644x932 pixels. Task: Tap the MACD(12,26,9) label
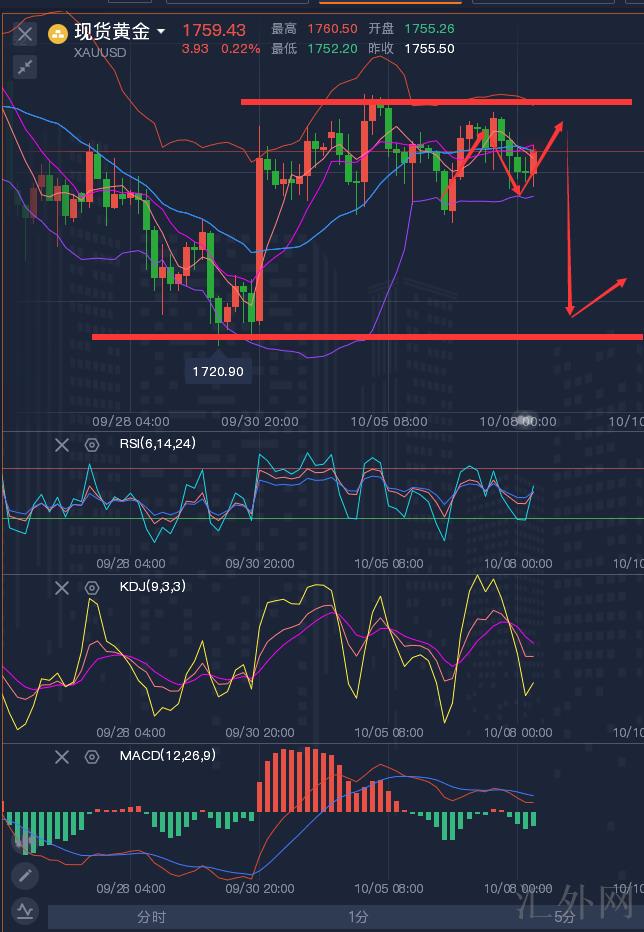(x=168, y=755)
